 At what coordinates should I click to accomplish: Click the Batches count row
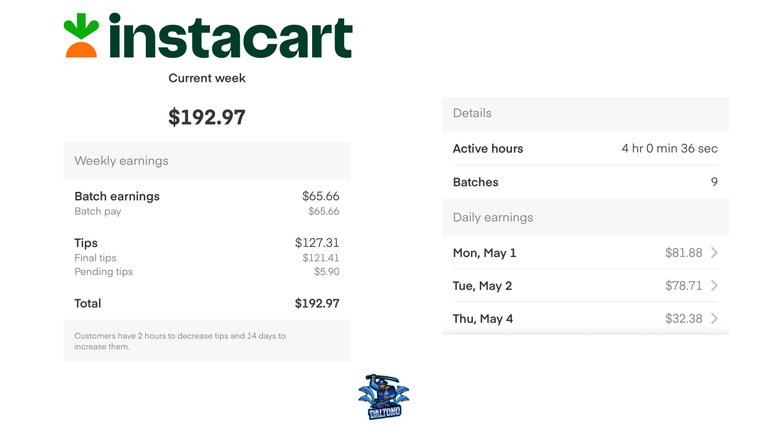point(585,182)
